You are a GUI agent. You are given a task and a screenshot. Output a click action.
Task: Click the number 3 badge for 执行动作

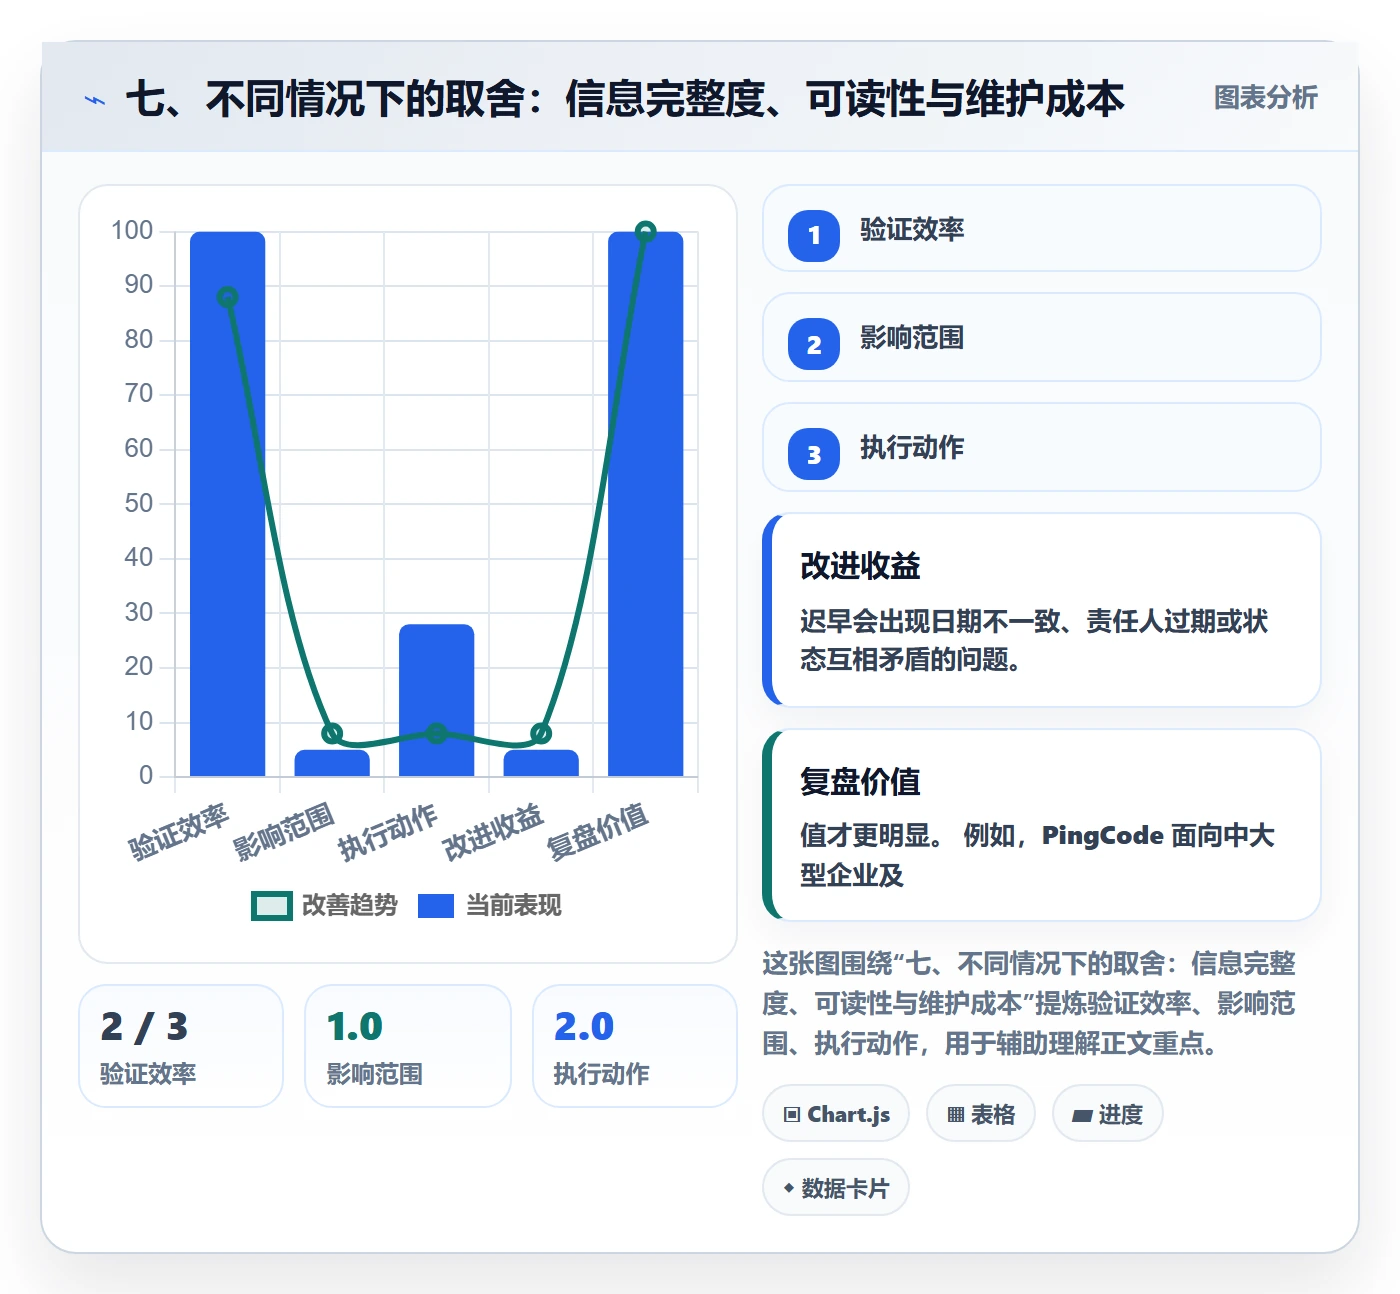point(814,454)
